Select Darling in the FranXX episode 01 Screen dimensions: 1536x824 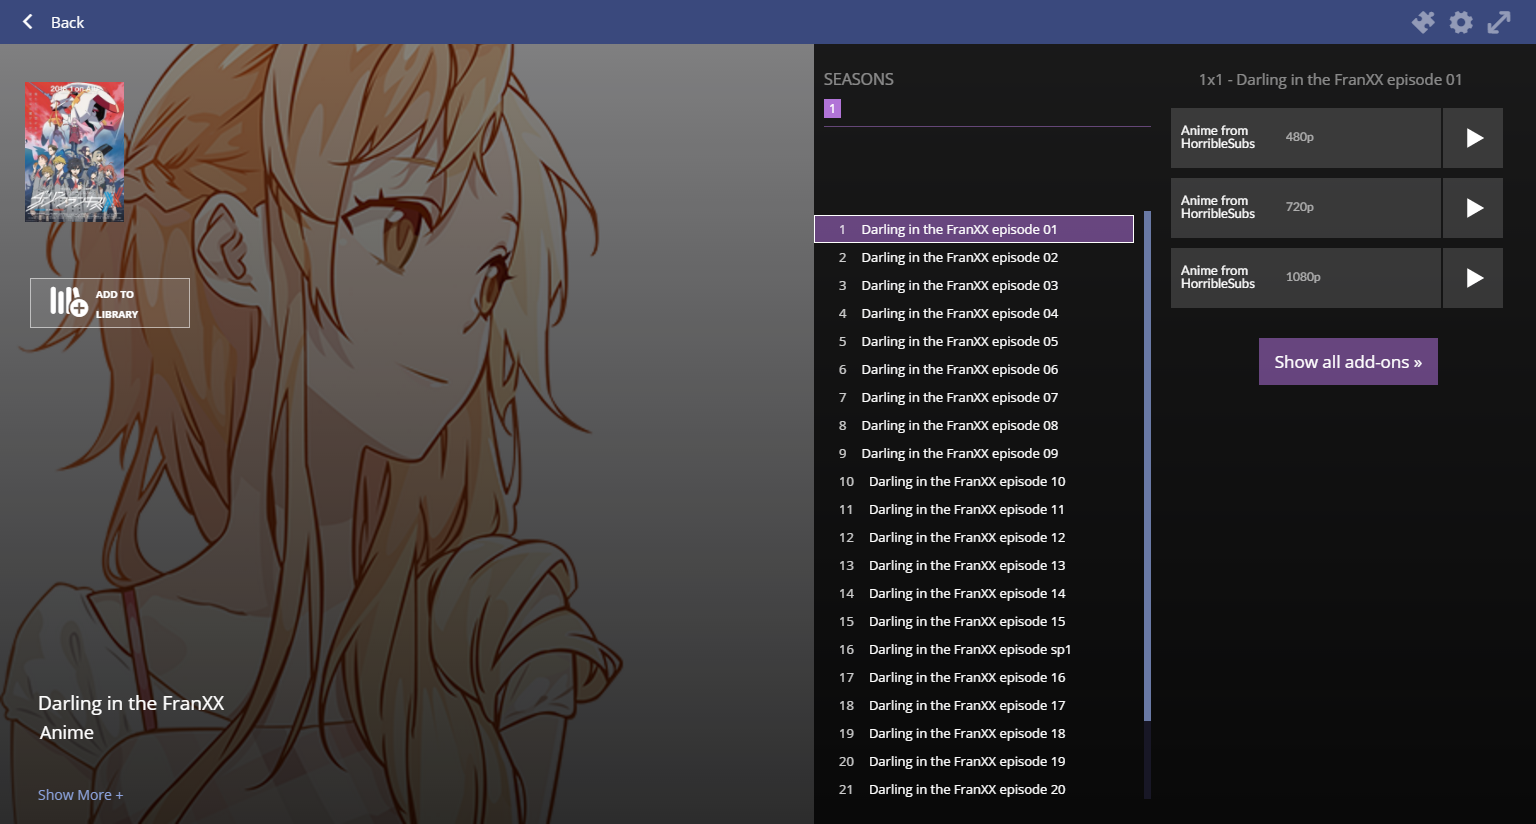point(974,229)
